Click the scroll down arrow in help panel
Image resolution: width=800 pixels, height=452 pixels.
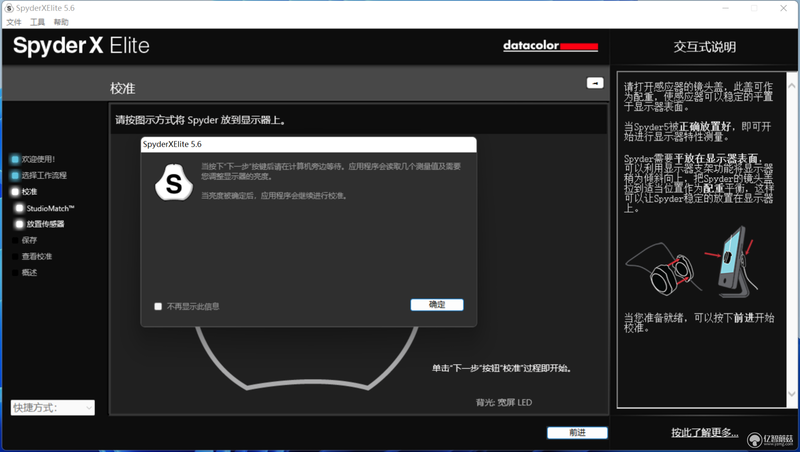click(791, 394)
